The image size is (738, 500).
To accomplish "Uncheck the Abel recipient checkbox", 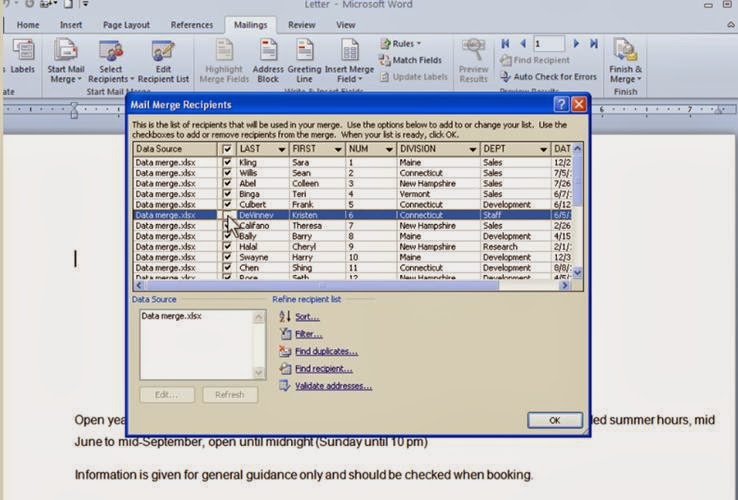I will pyautogui.click(x=227, y=183).
